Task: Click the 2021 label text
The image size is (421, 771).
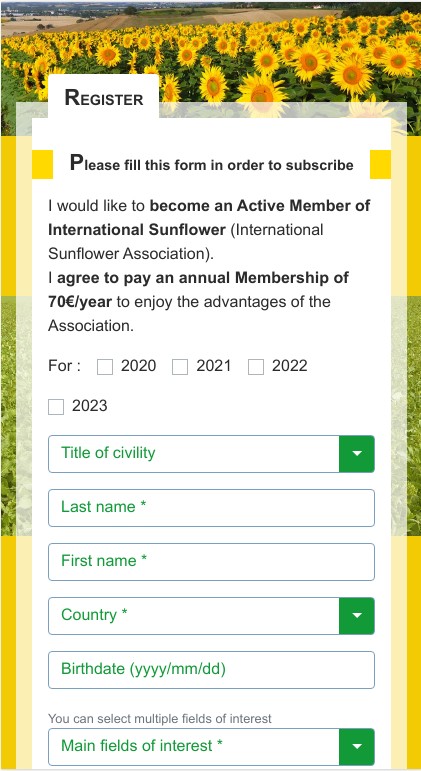Action: pyautogui.click(x=213, y=366)
